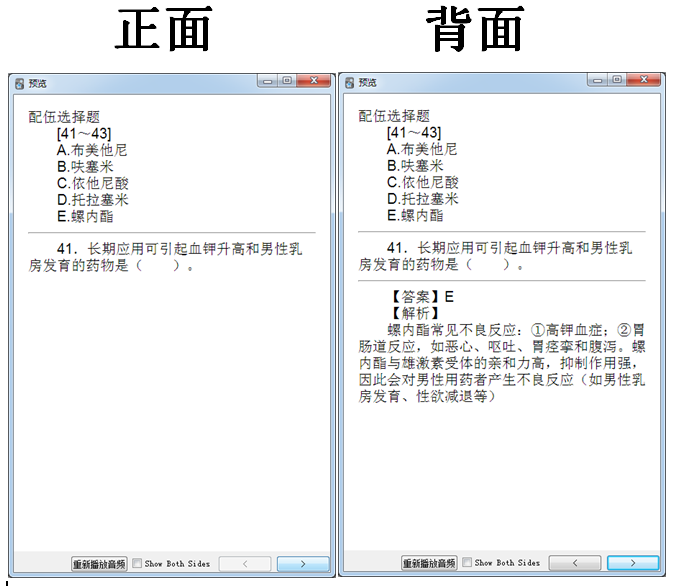Select option C.依他尼酸 in front-side window
The image size is (674, 586).
(x=92, y=184)
